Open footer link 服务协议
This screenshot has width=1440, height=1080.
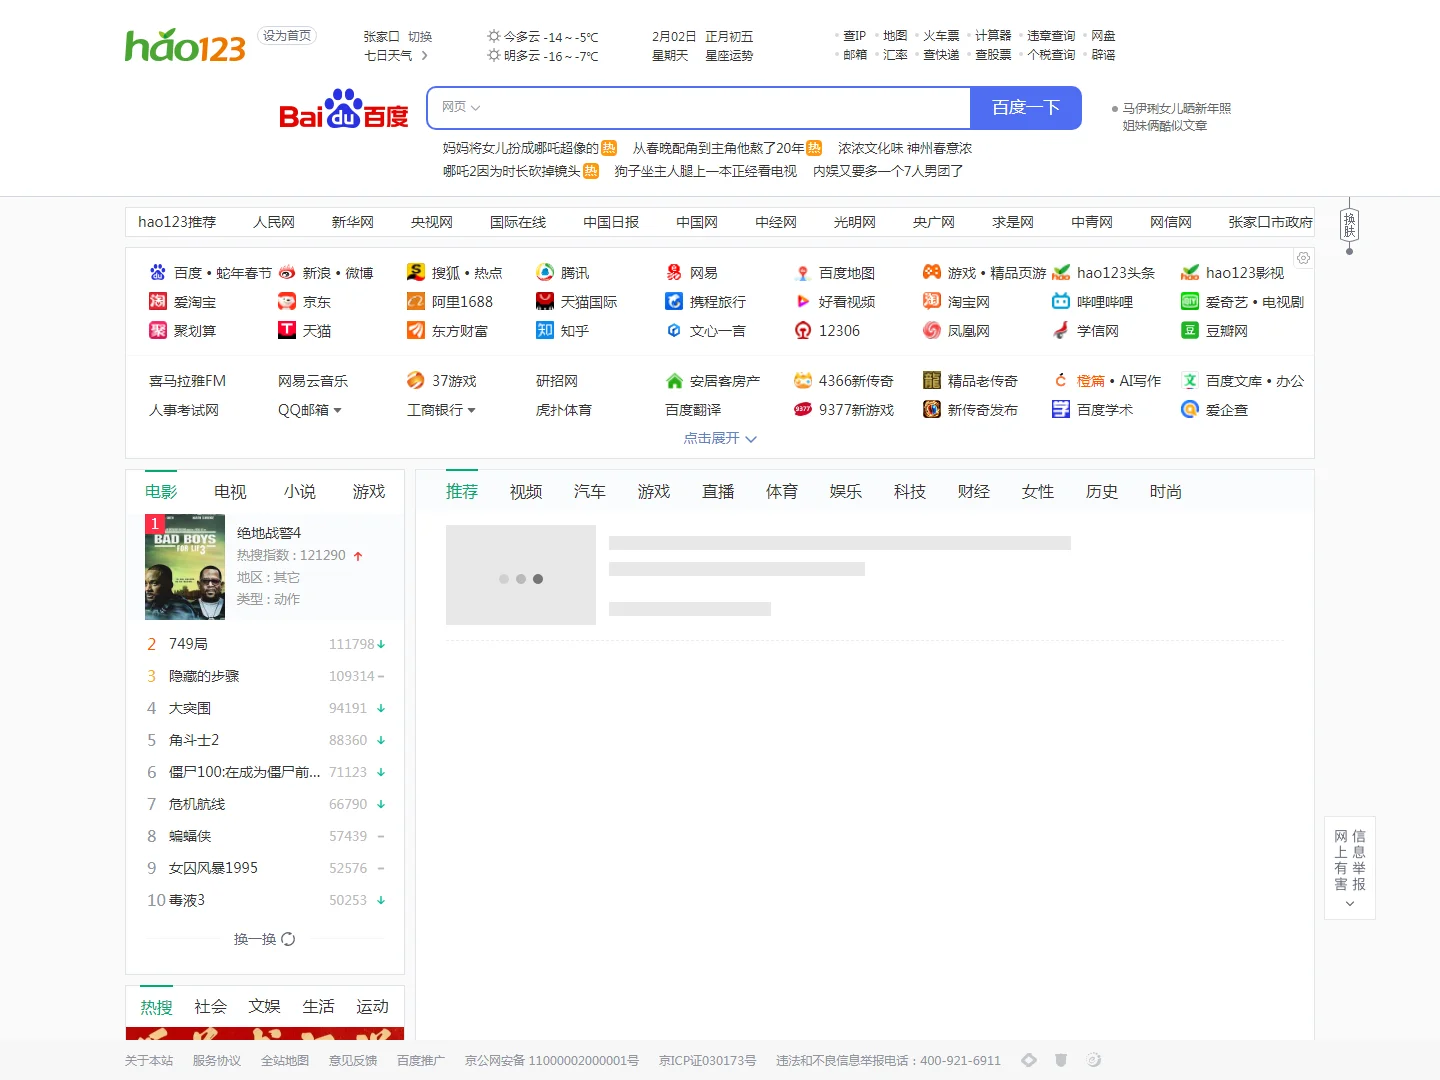coord(217,1061)
